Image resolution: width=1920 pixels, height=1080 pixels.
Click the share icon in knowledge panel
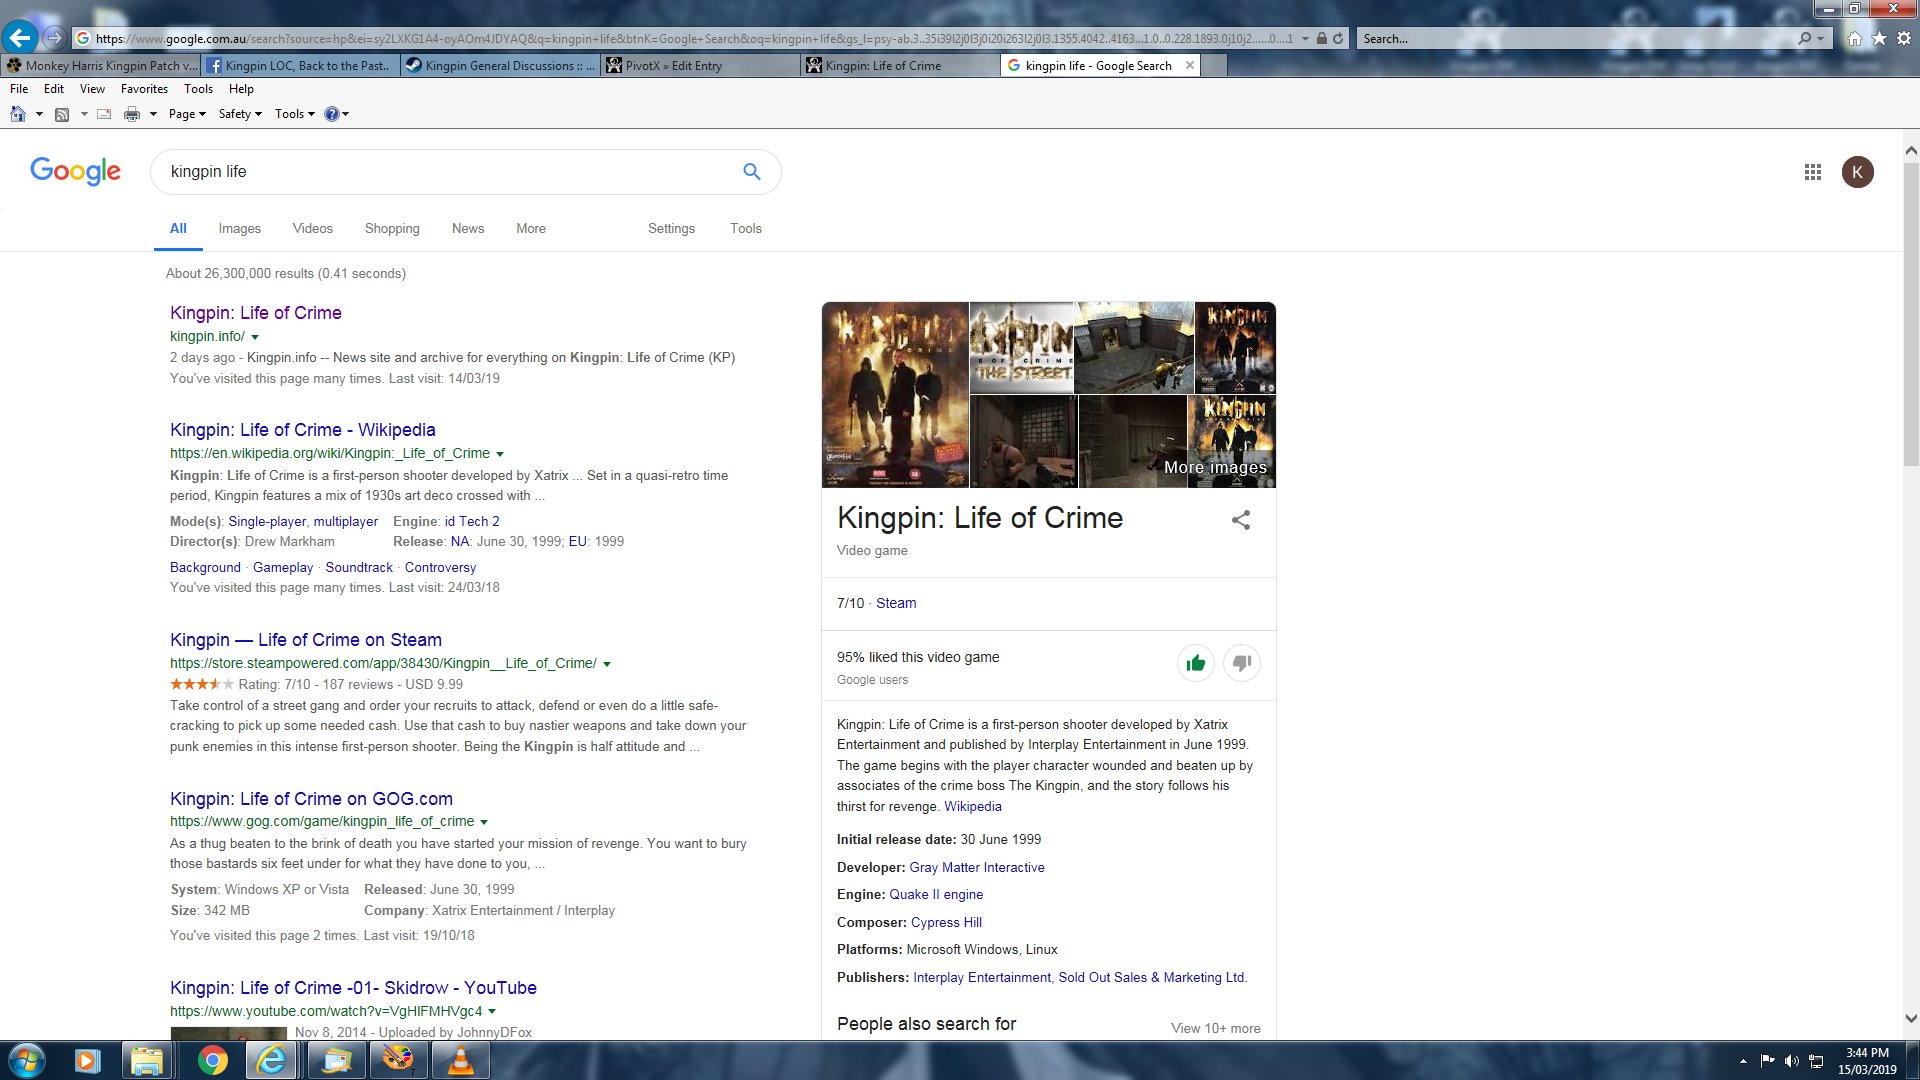tap(1241, 520)
